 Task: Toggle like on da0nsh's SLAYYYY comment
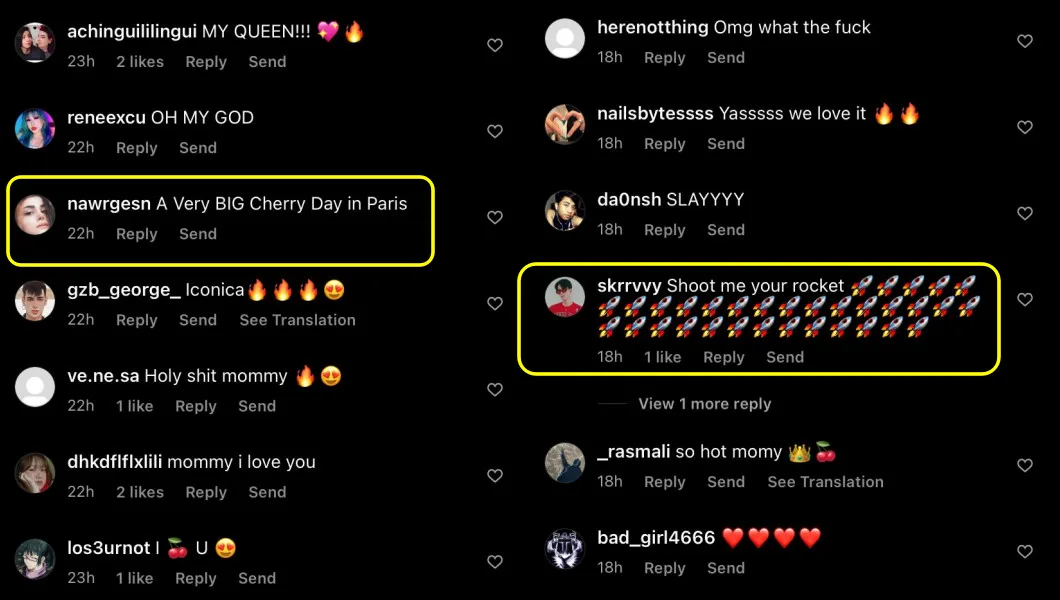coord(1025,214)
